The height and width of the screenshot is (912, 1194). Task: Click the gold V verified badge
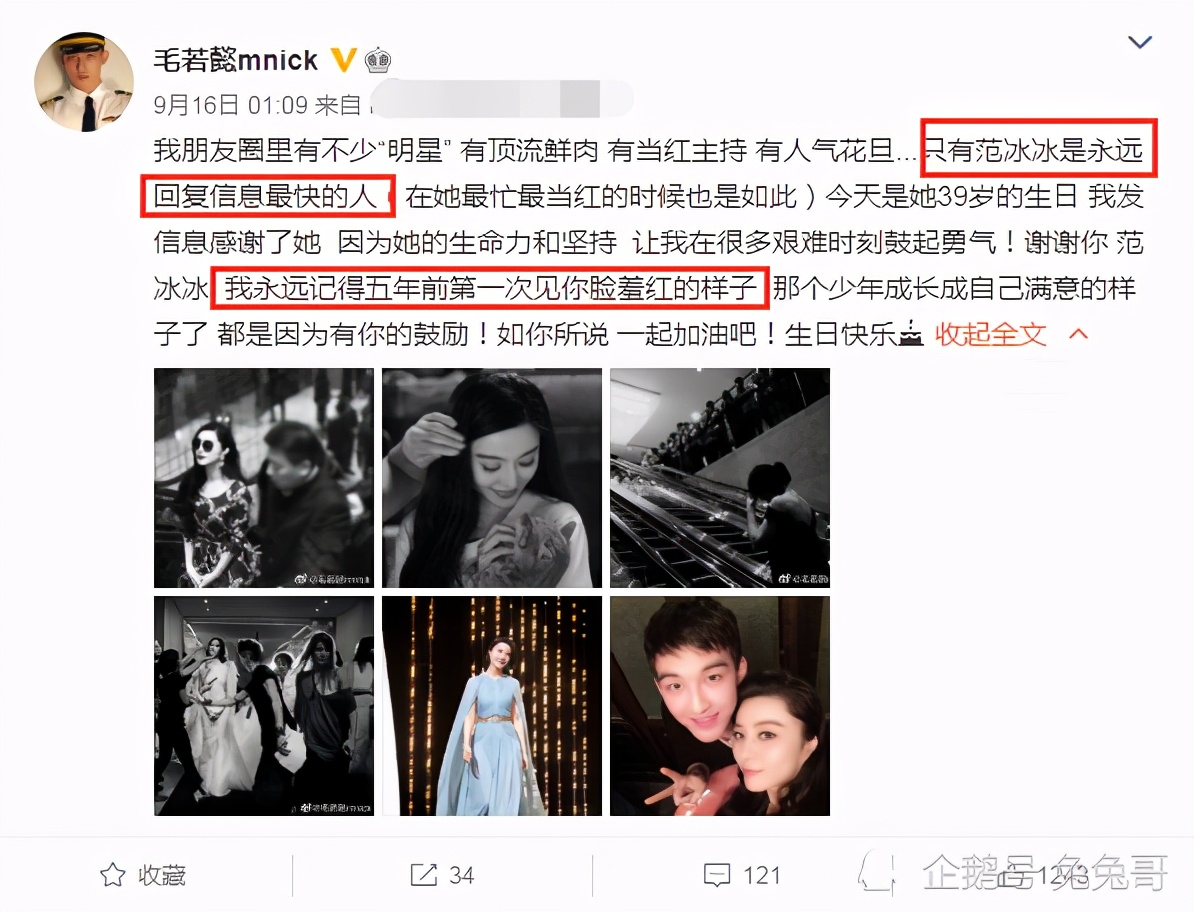(x=343, y=59)
